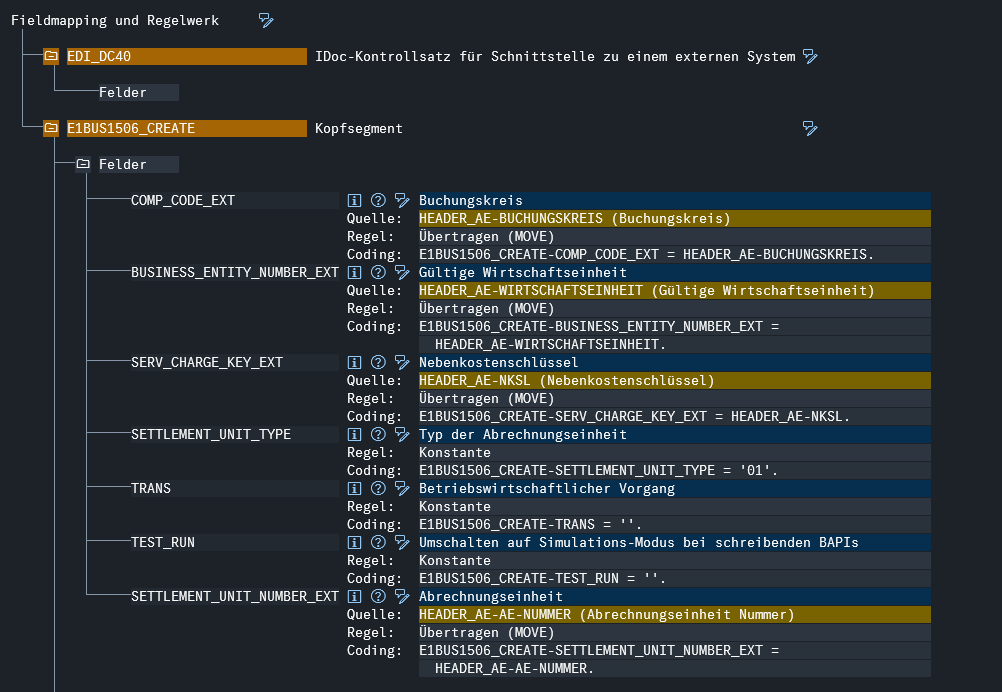Select the EDI_DC40 segment label
Viewport: 1002px width, 692px height.
point(187,56)
